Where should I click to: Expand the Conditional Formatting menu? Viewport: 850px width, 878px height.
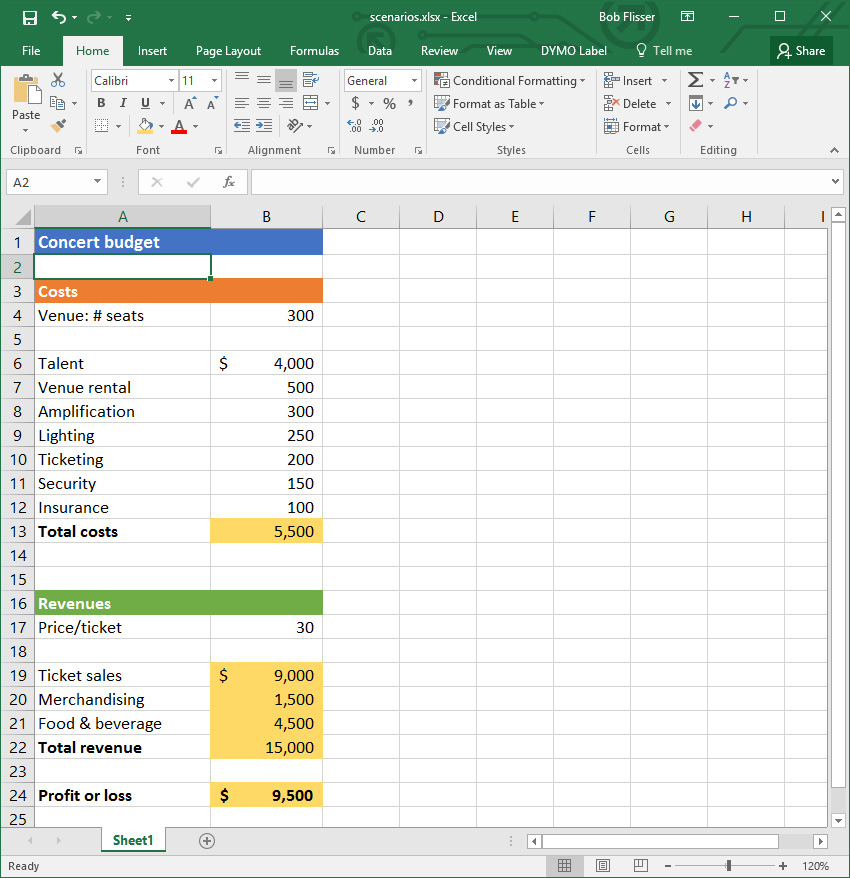[510, 81]
